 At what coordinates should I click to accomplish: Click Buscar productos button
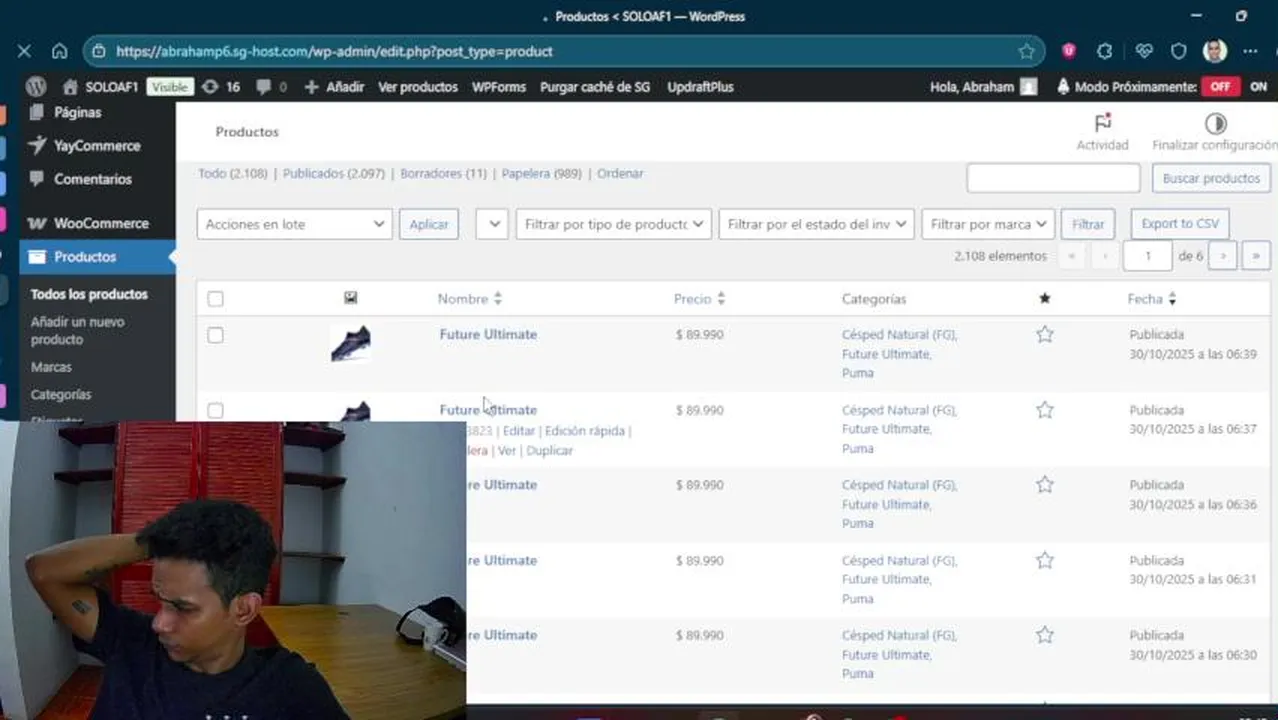[1211, 178]
